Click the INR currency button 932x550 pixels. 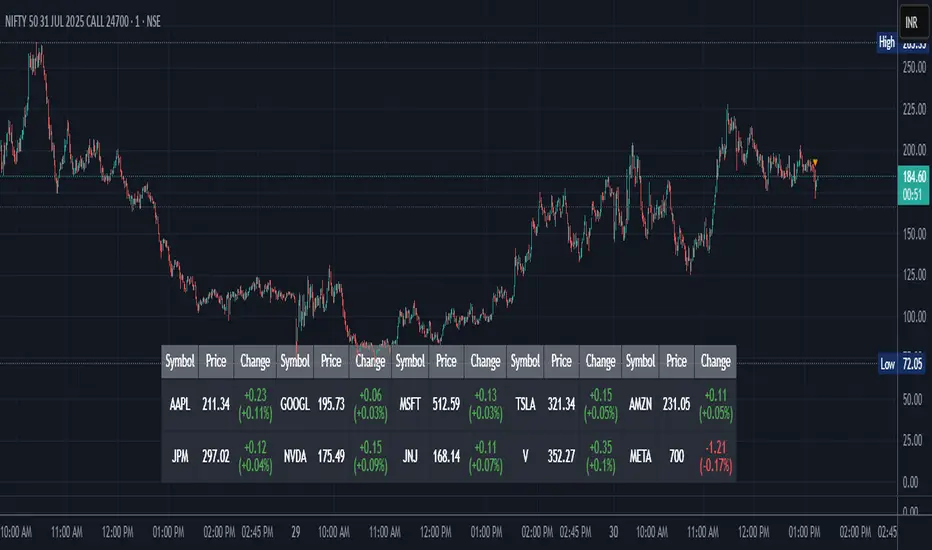[910, 20]
